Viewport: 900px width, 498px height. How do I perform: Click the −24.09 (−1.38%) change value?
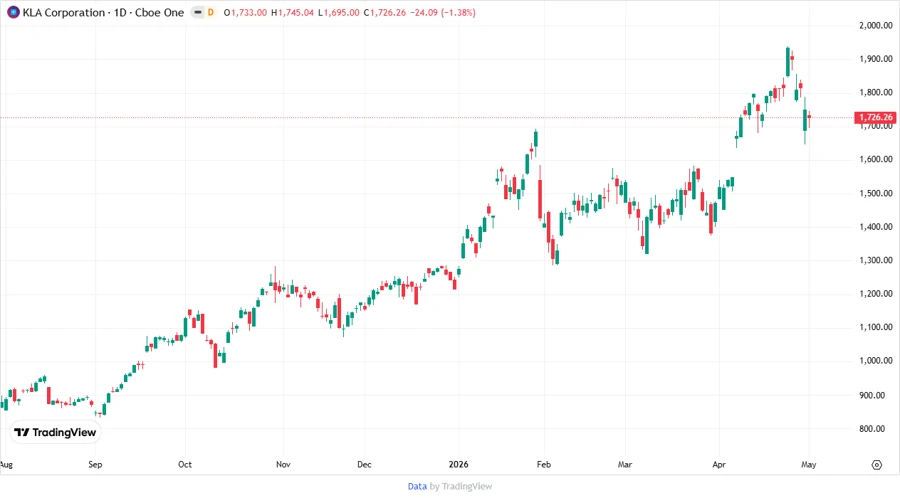click(x=443, y=13)
